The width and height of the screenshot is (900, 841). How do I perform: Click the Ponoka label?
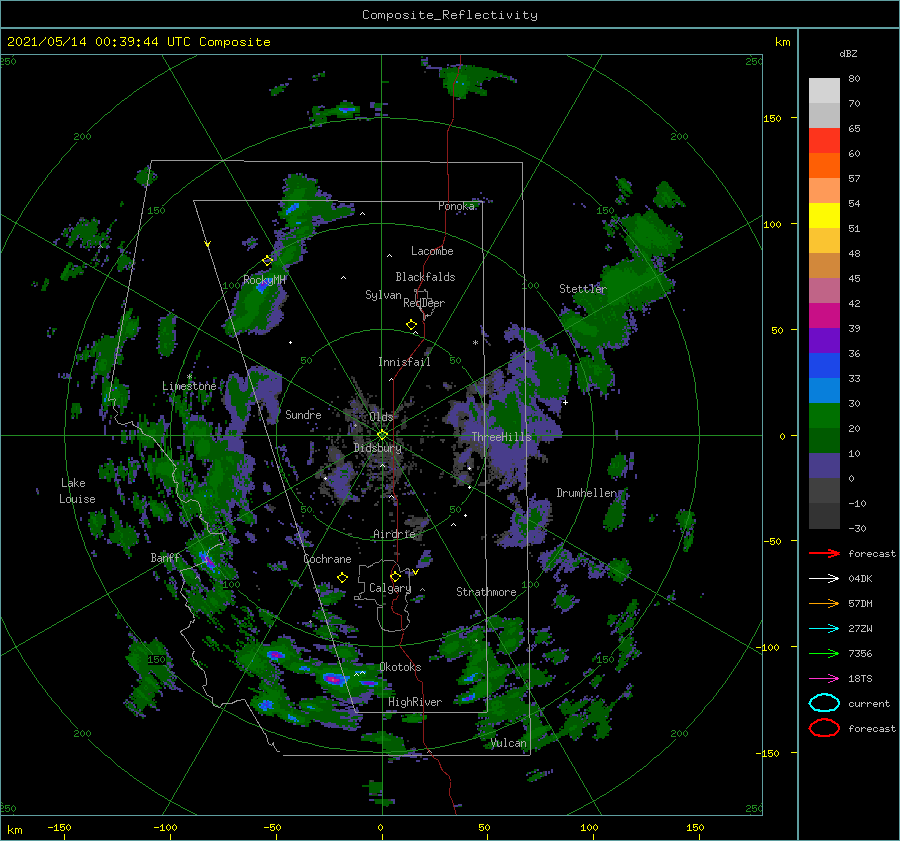pyautogui.click(x=456, y=206)
